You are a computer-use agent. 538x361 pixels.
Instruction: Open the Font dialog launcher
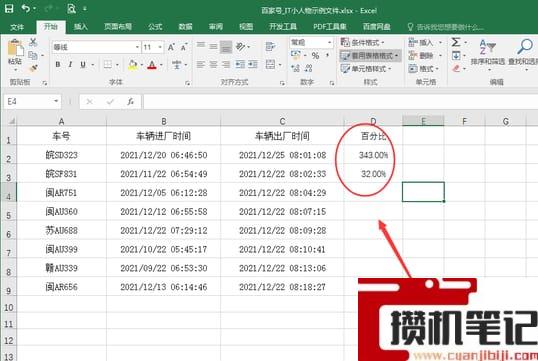pyautogui.click(x=187, y=83)
